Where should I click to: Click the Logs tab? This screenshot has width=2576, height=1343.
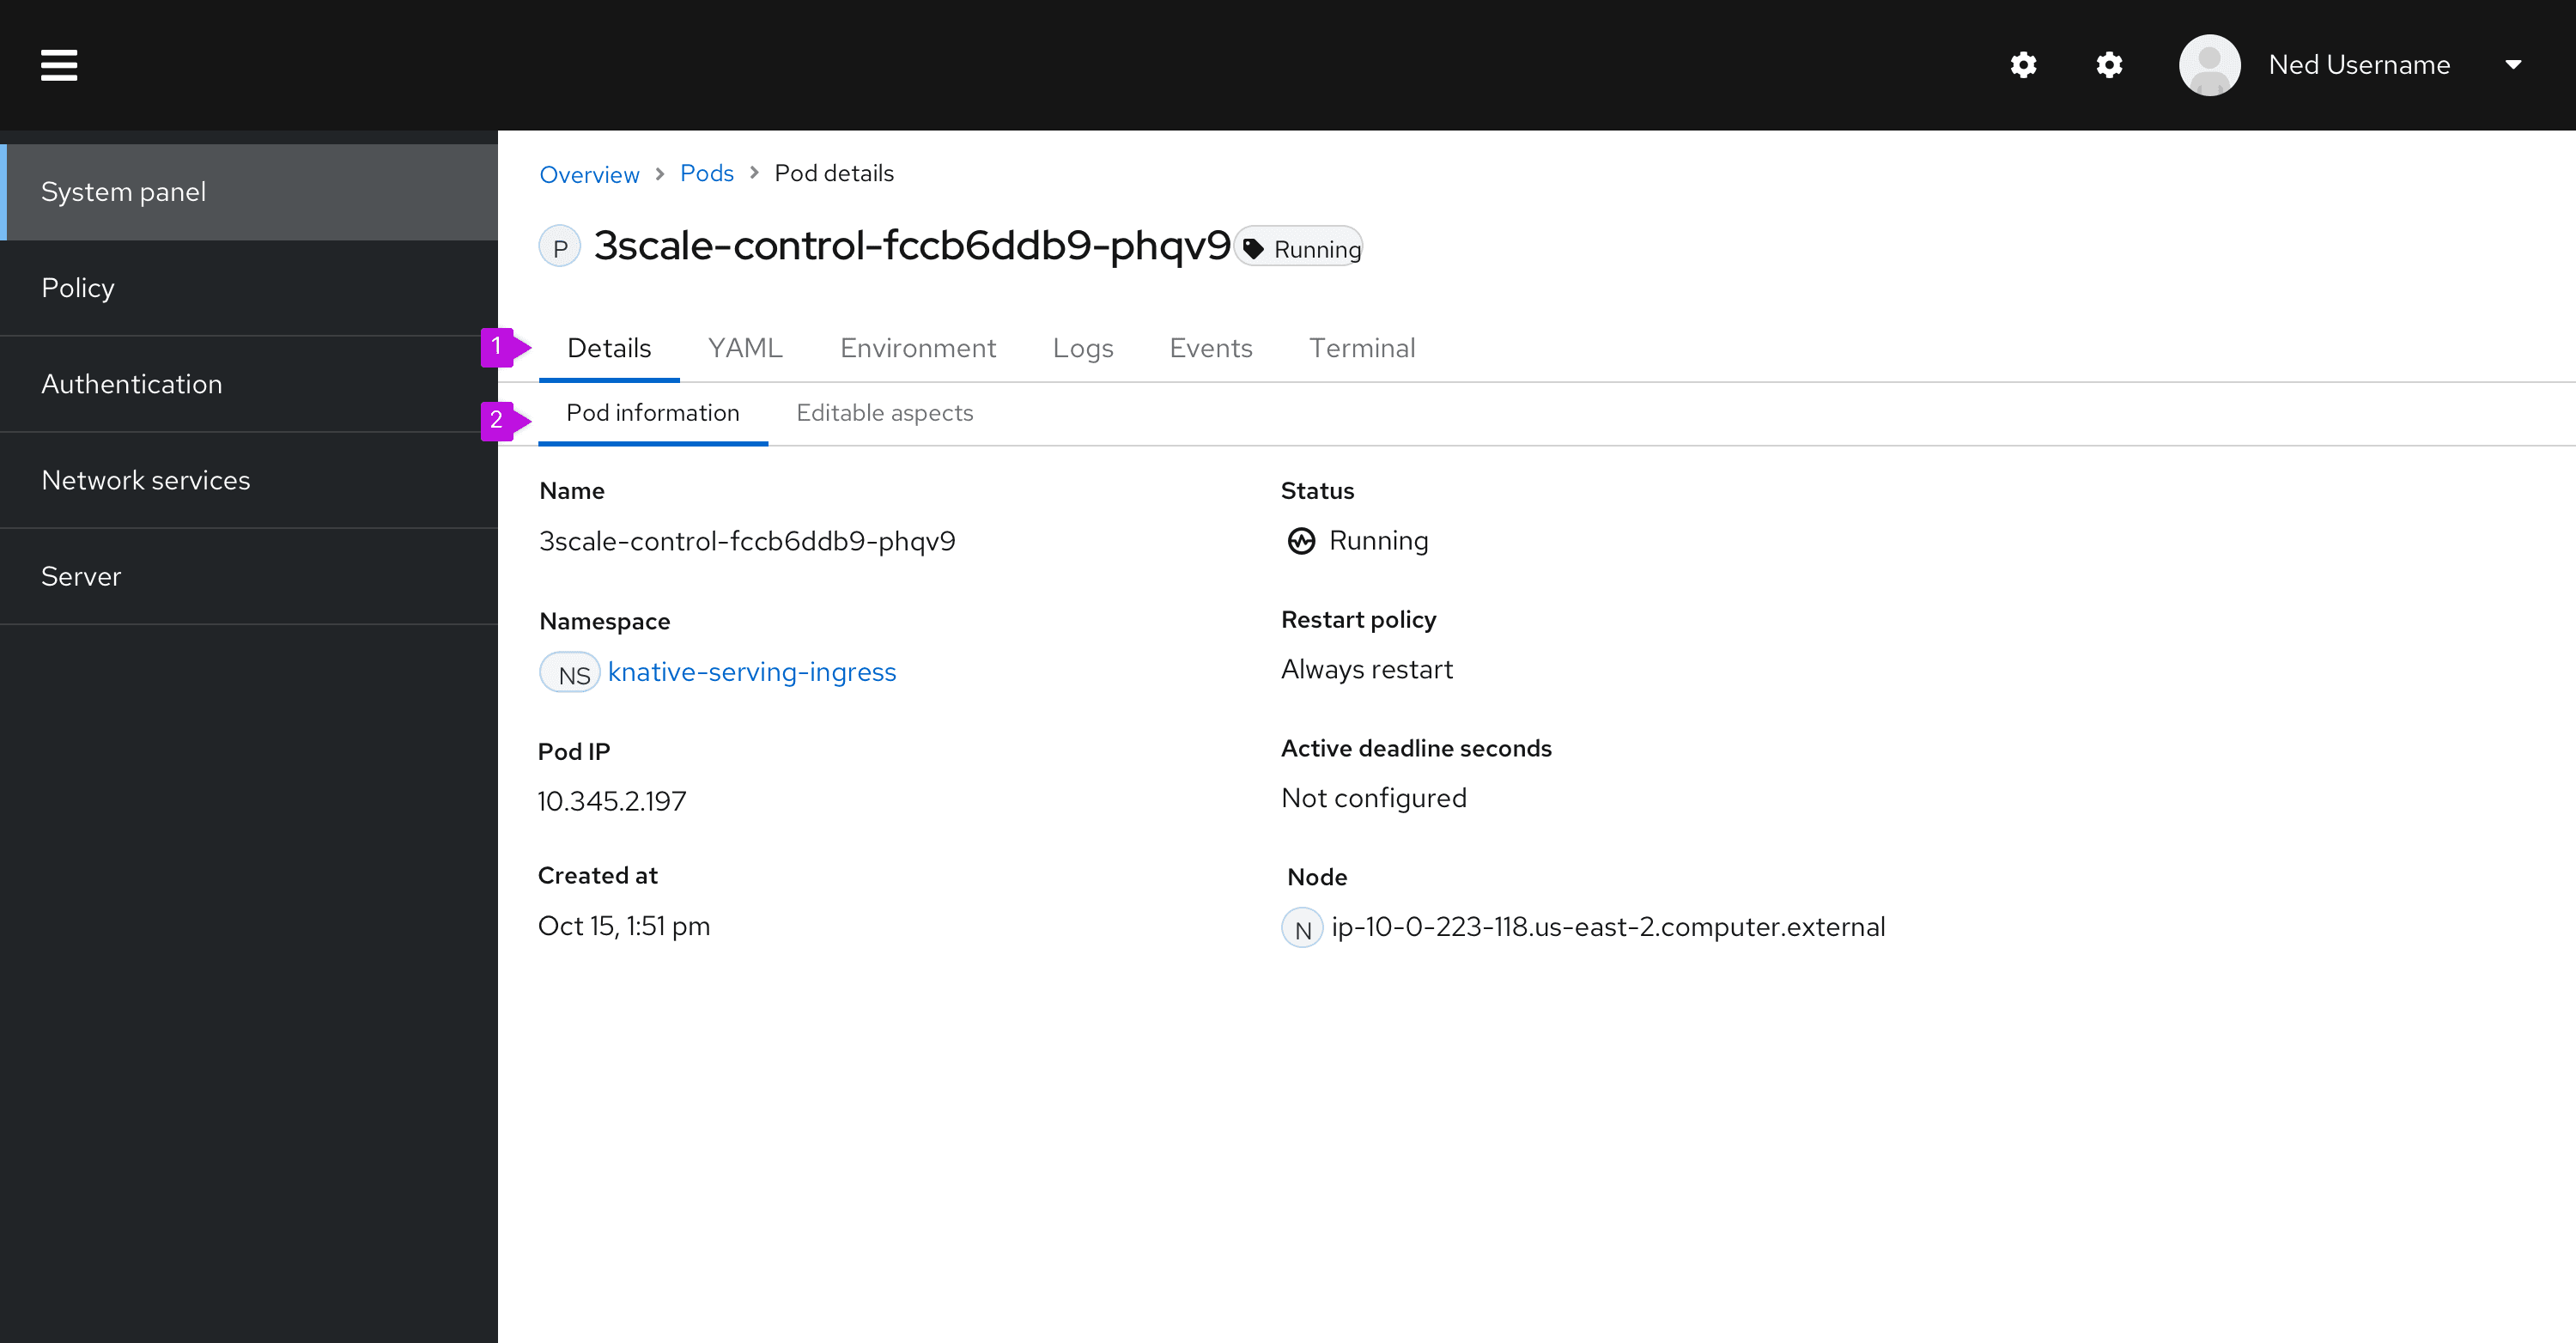1084,349
